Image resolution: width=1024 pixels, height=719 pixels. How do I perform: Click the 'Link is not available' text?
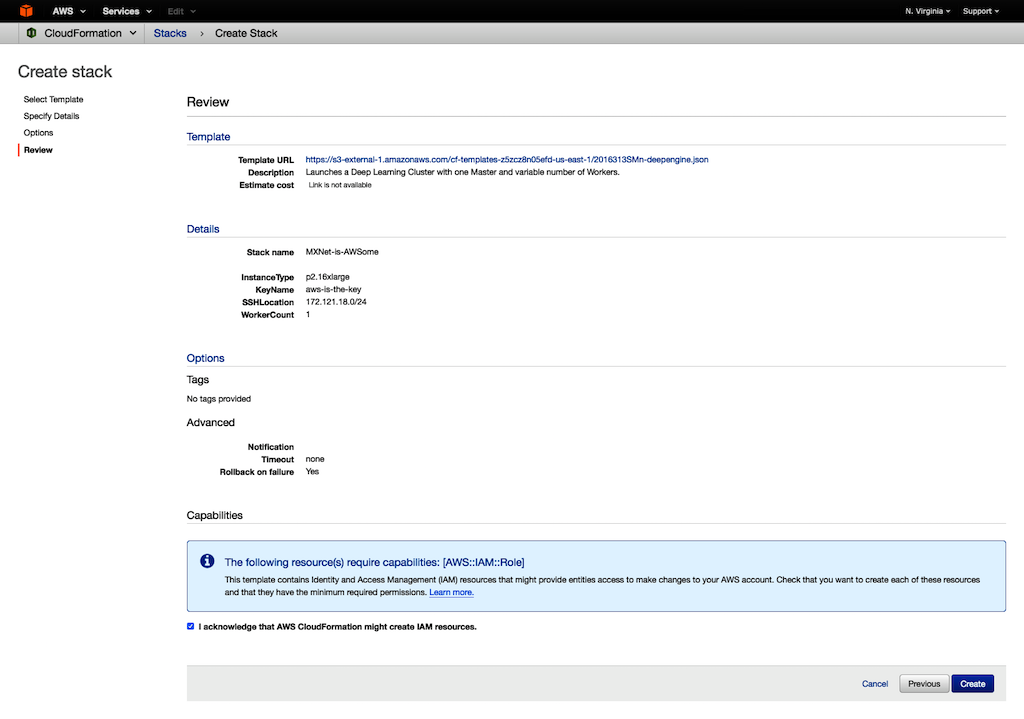click(x=340, y=185)
